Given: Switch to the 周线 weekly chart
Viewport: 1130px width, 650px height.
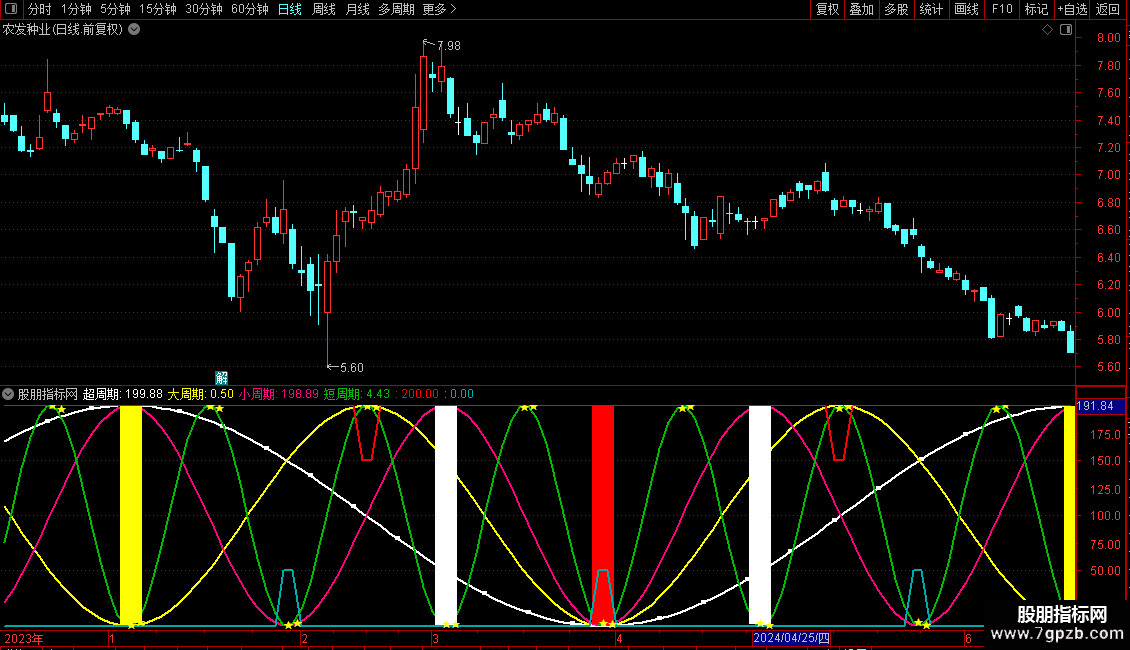Looking at the screenshot, I should point(324,9).
